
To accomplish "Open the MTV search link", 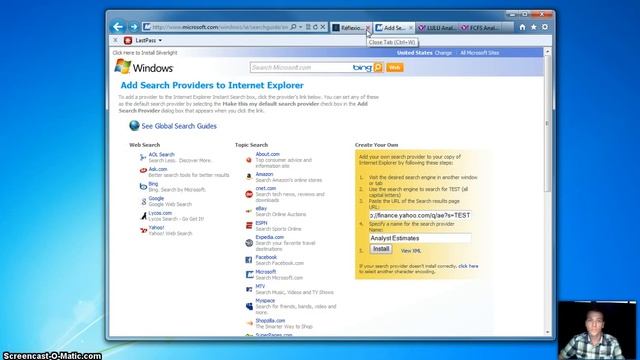I will [260, 287].
